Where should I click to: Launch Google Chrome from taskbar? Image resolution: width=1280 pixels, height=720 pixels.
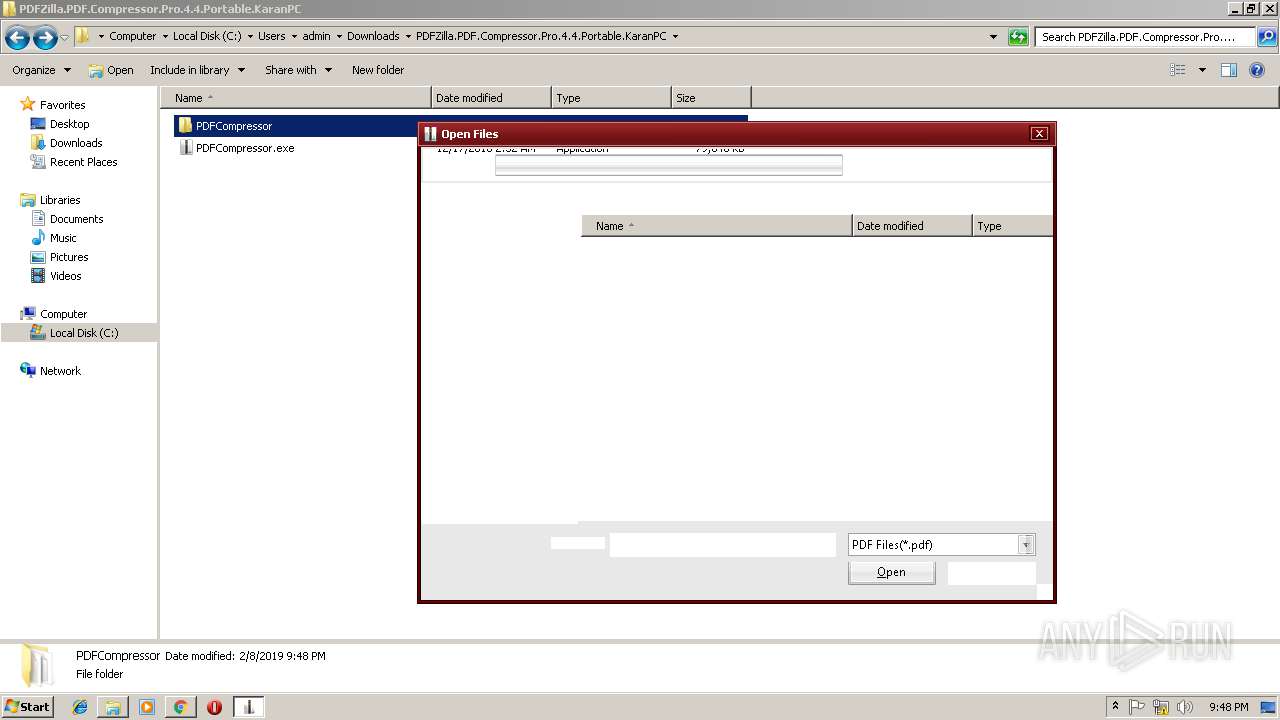pyautogui.click(x=180, y=707)
